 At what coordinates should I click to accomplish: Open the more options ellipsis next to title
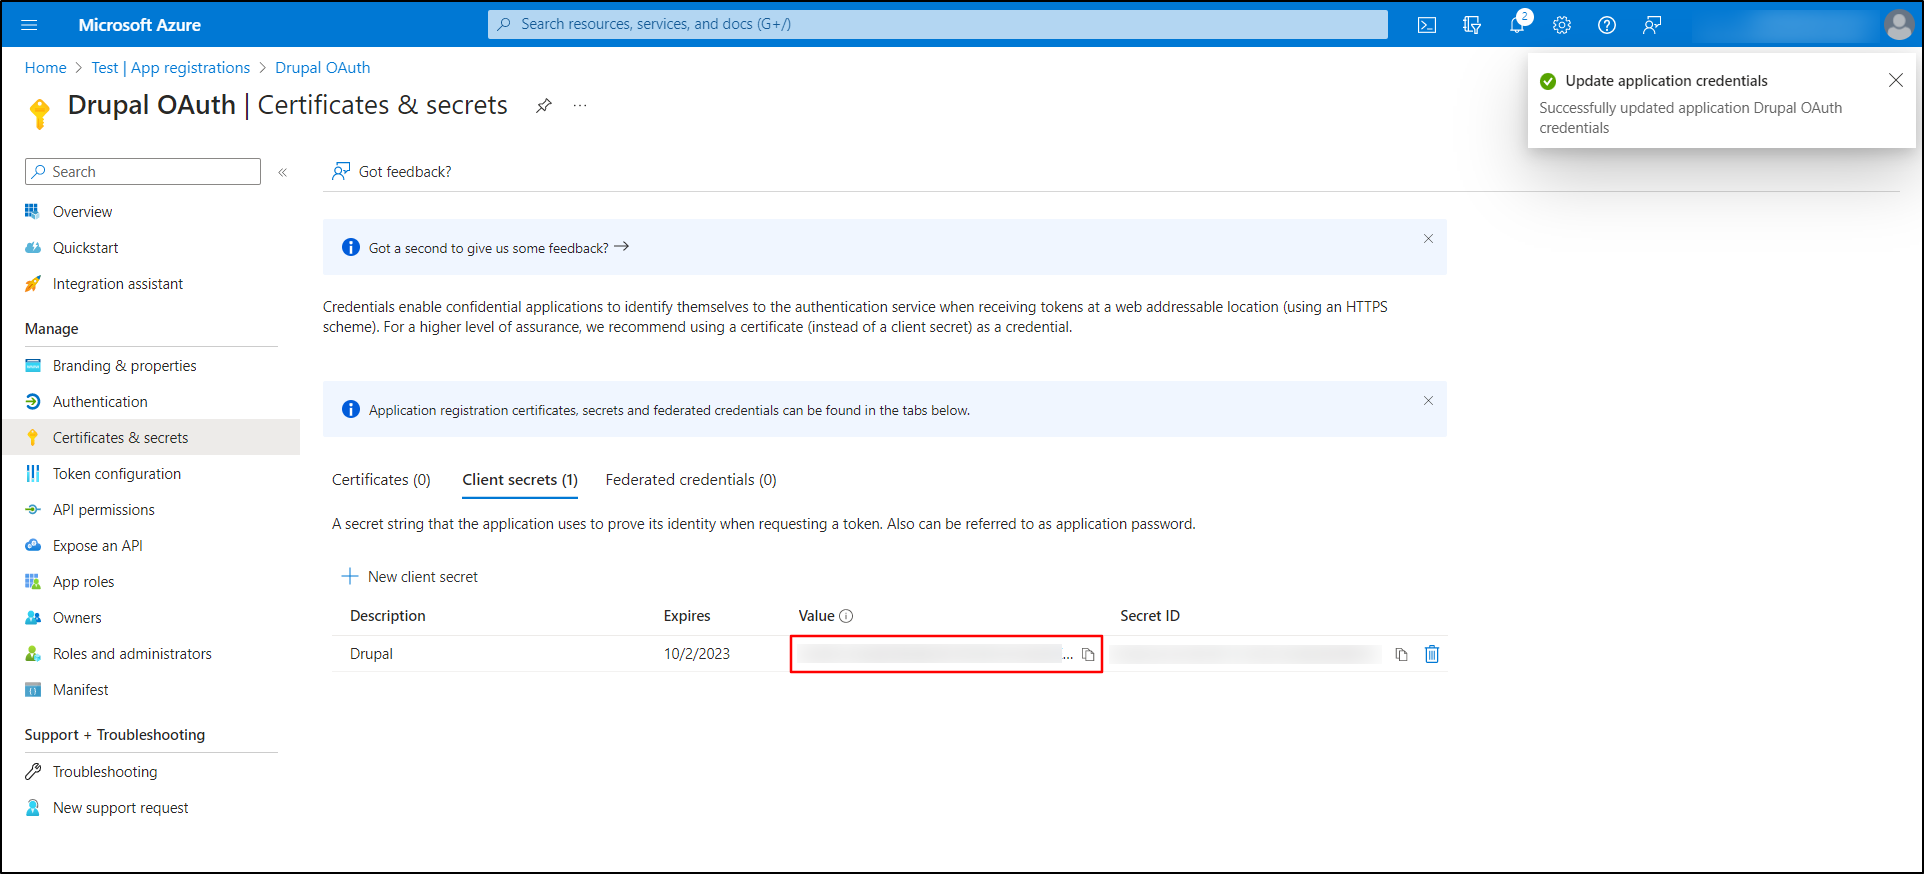click(580, 105)
